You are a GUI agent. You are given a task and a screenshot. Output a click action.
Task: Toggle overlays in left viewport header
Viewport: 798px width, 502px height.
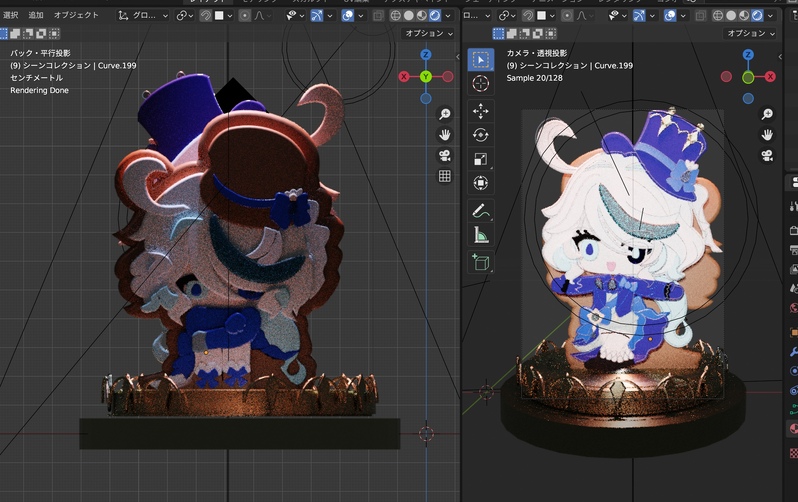coord(348,16)
